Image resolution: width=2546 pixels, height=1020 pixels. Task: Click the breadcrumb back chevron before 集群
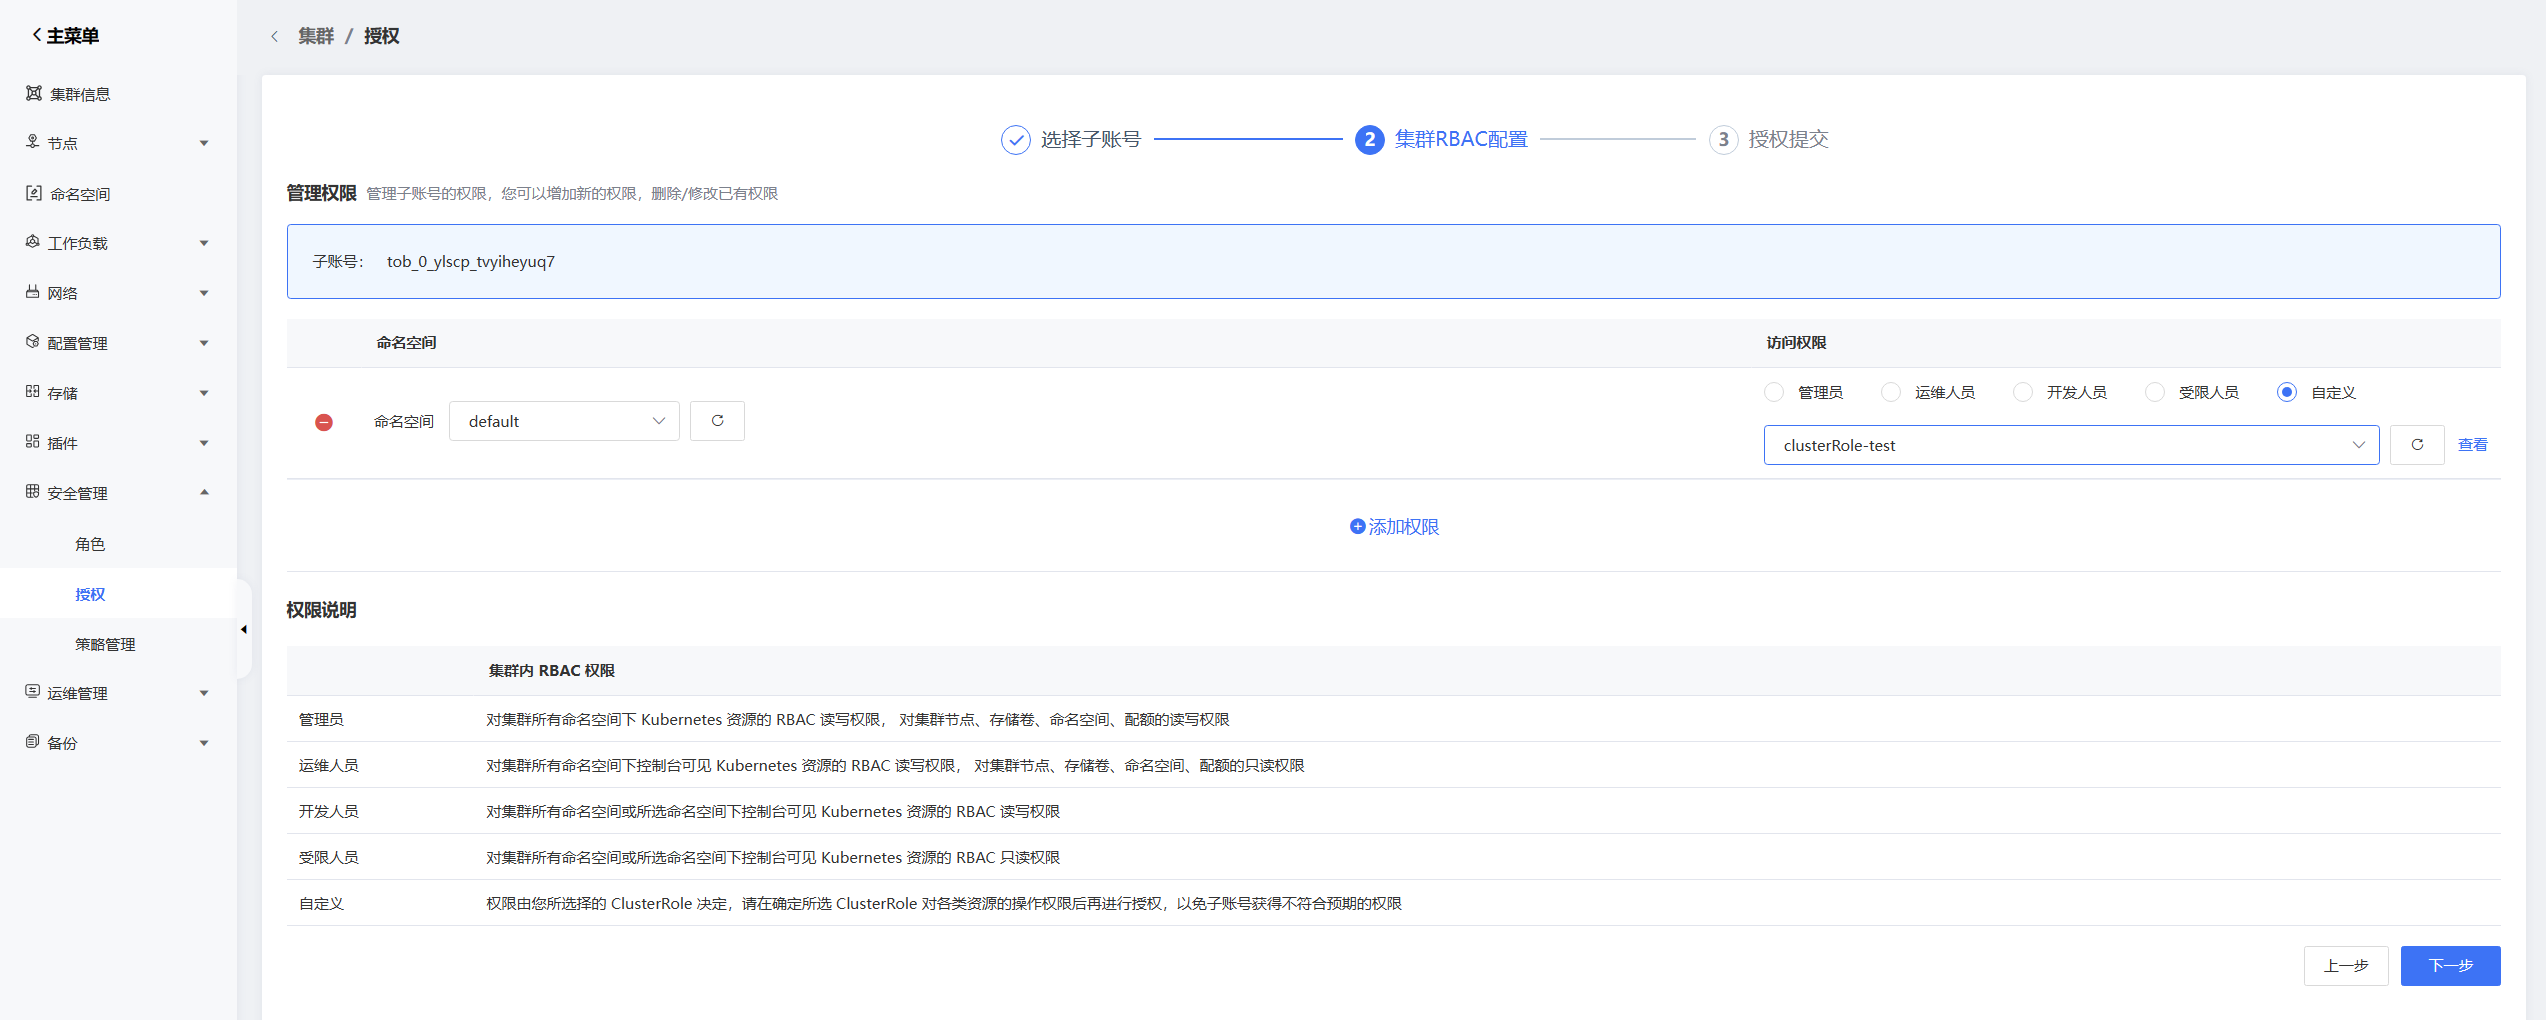(274, 36)
